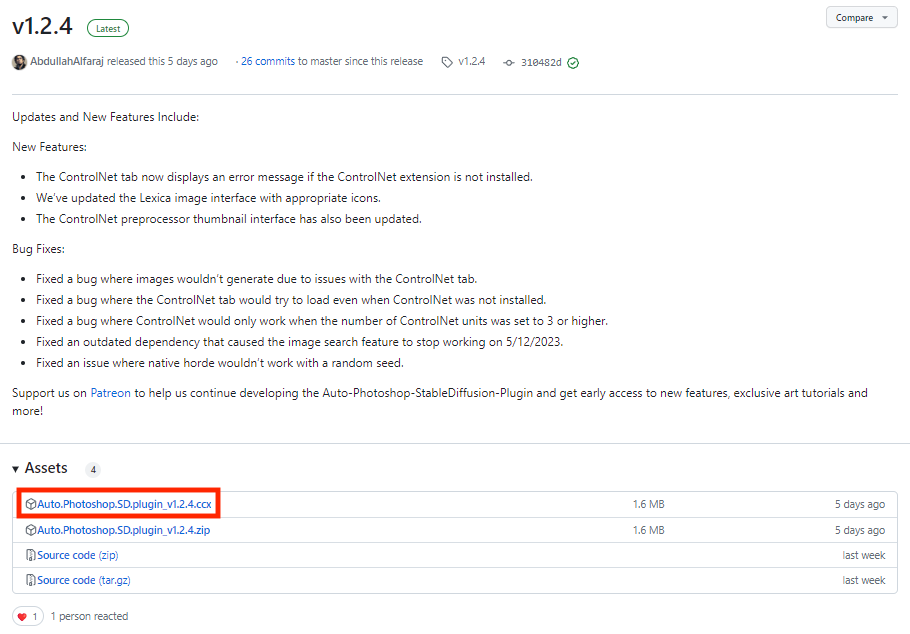This screenshot has width=910, height=634.
Task: Click the Latest release badge
Action: coord(108,28)
